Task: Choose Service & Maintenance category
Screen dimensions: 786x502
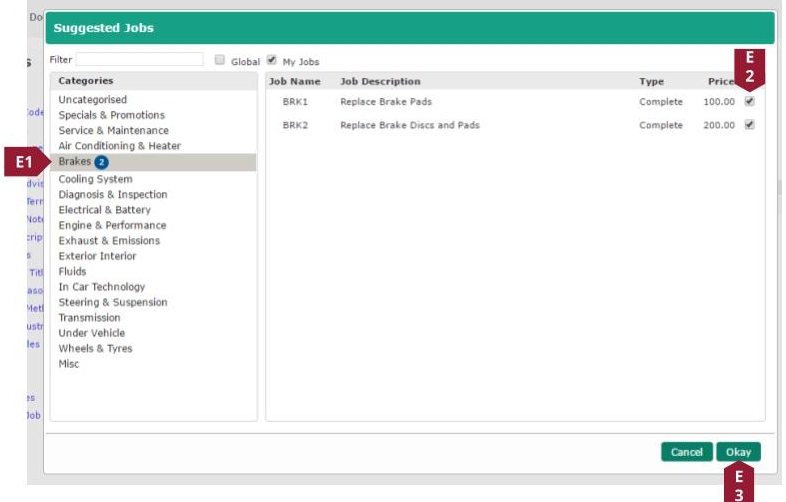Action: coord(113,130)
